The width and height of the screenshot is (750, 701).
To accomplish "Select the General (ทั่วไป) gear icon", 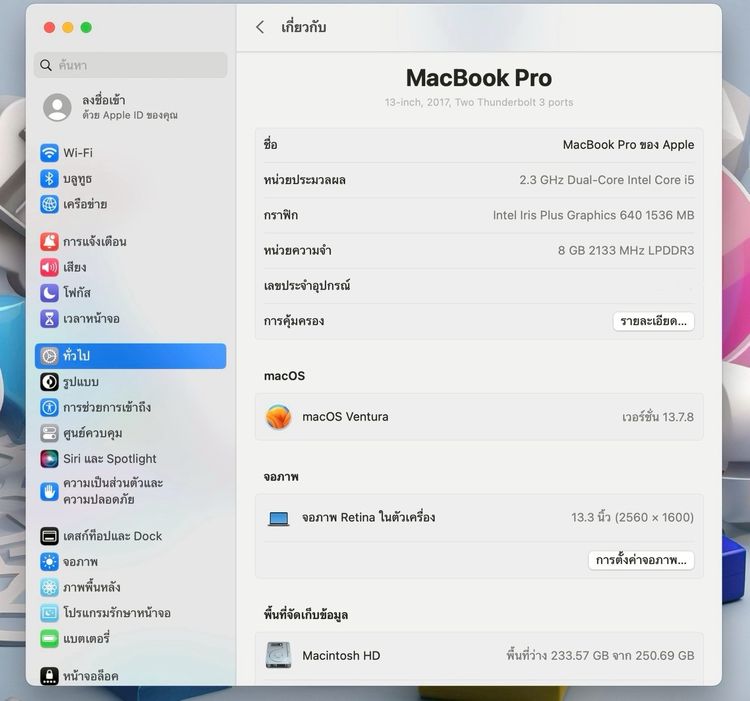I will point(49,356).
